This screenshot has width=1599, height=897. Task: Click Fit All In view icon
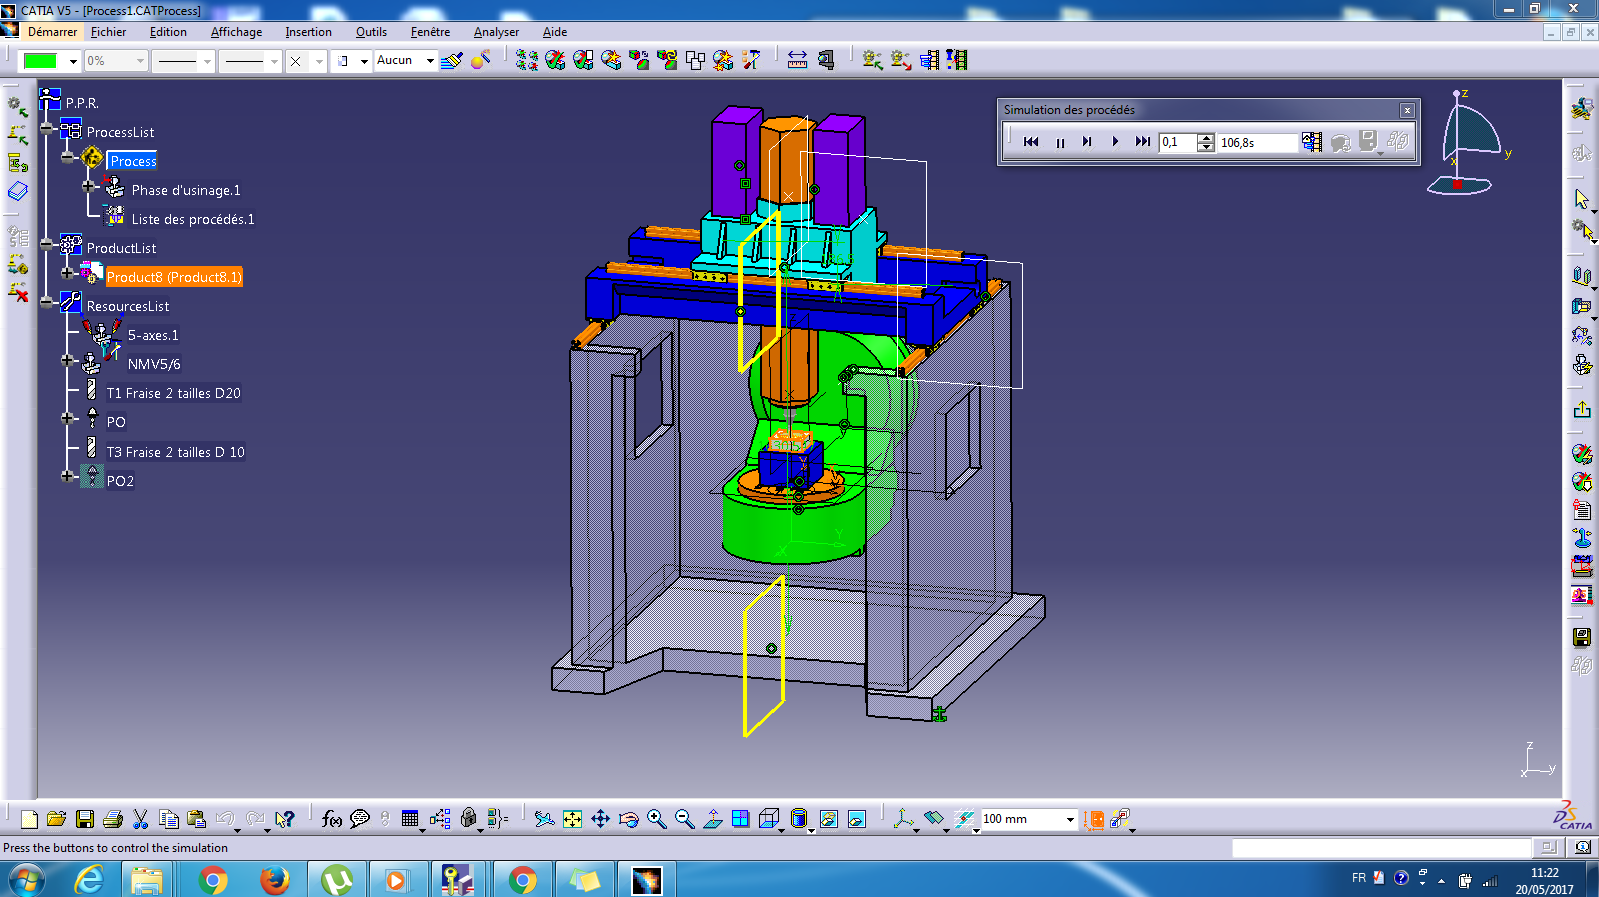pyautogui.click(x=572, y=820)
